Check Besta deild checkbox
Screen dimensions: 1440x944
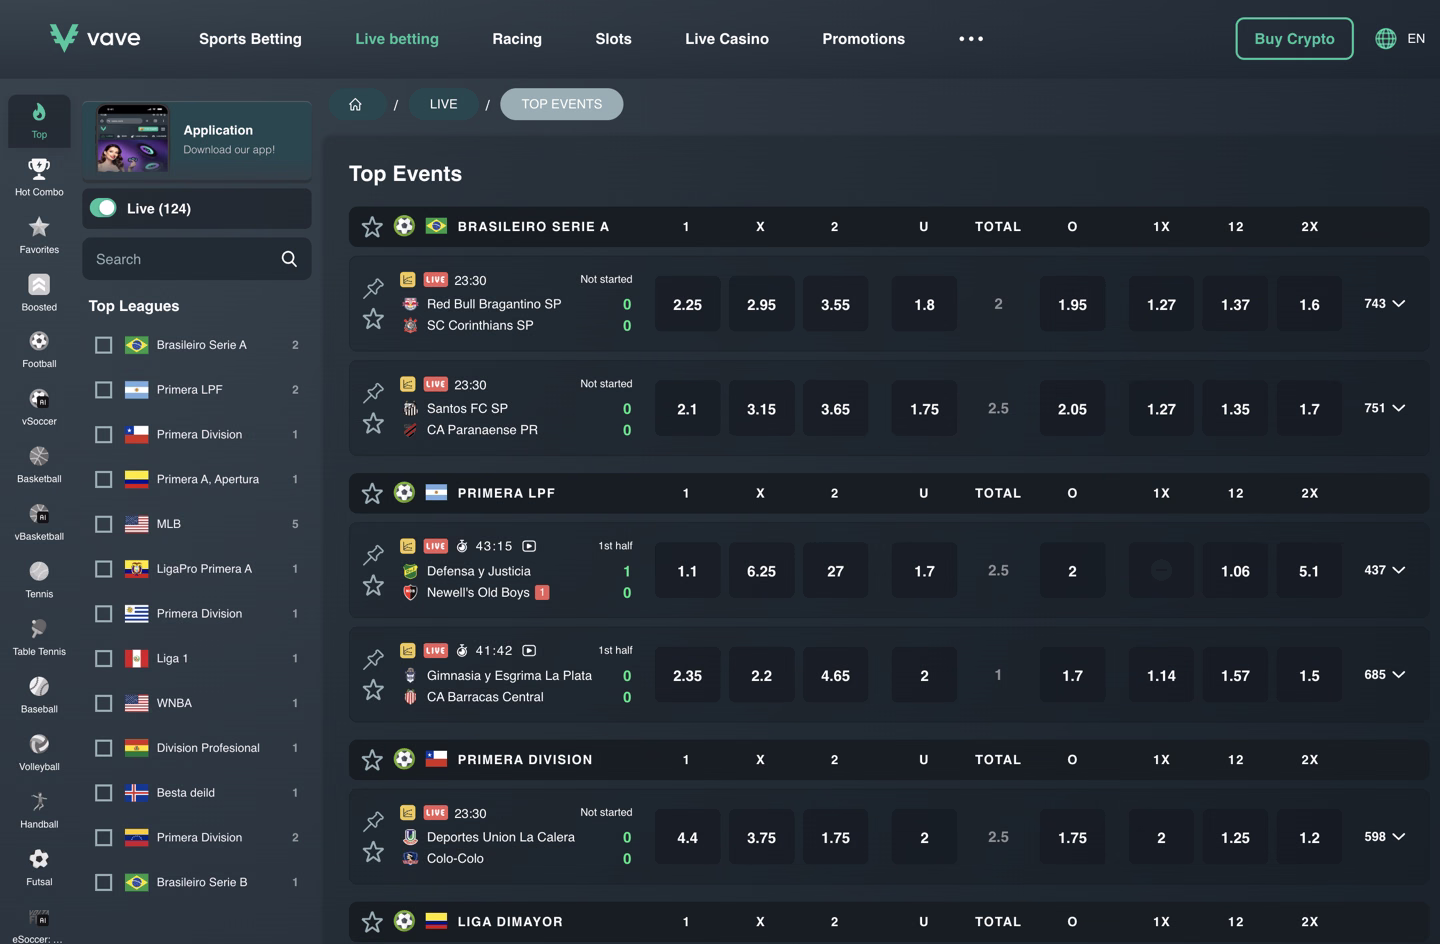pyautogui.click(x=103, y=793)
